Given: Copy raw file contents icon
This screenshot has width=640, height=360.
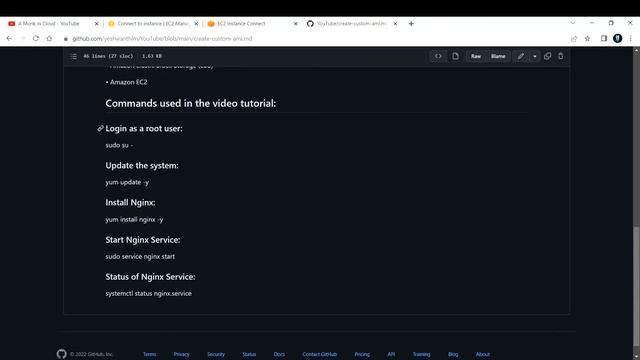Looking at the screenshot, I should point(547,56).
